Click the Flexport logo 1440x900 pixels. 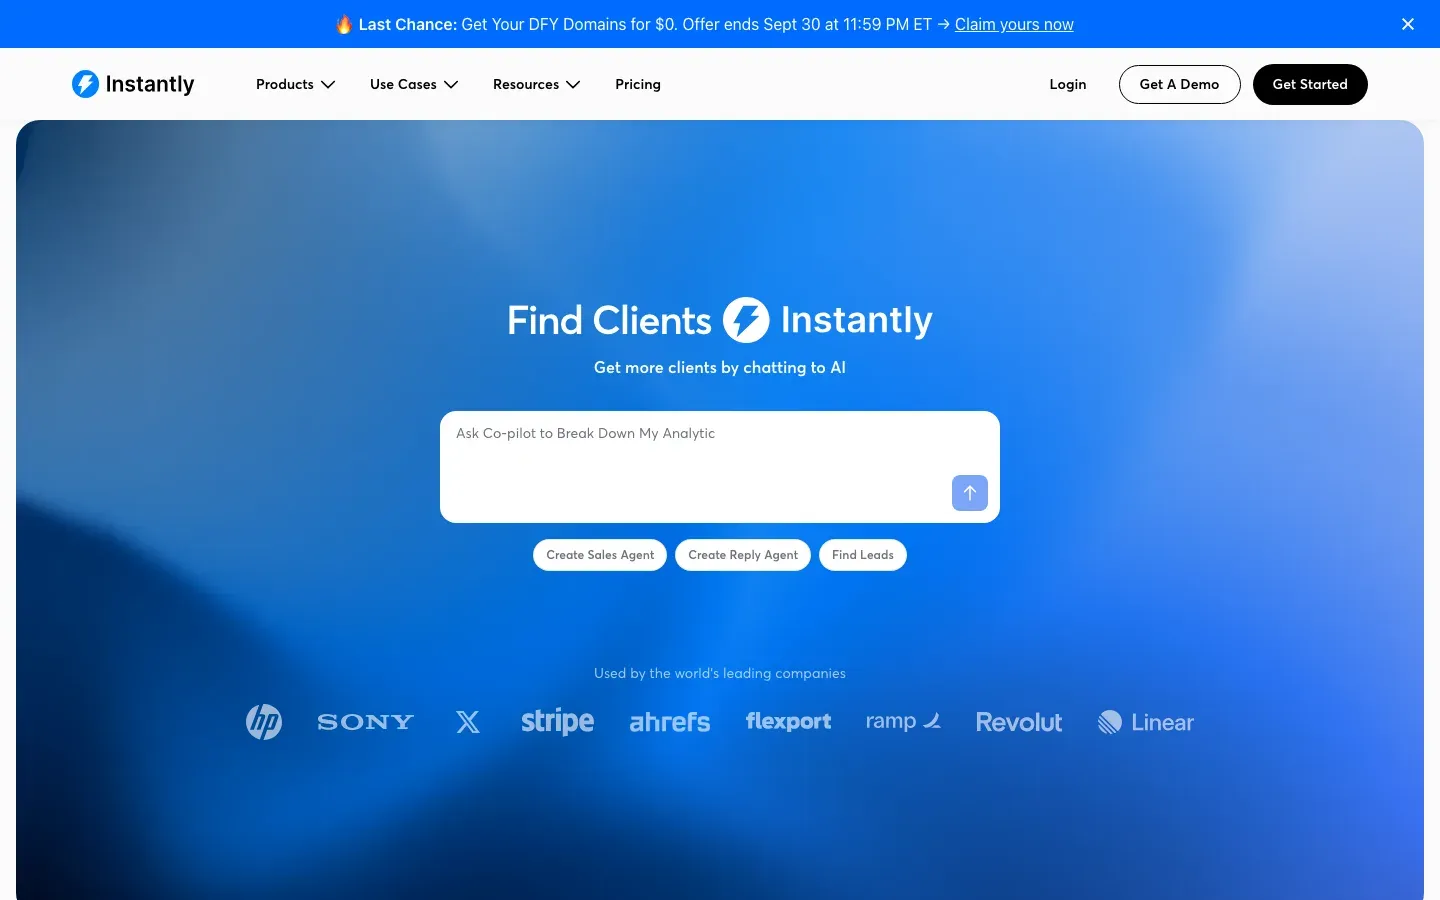click(788, 721)
